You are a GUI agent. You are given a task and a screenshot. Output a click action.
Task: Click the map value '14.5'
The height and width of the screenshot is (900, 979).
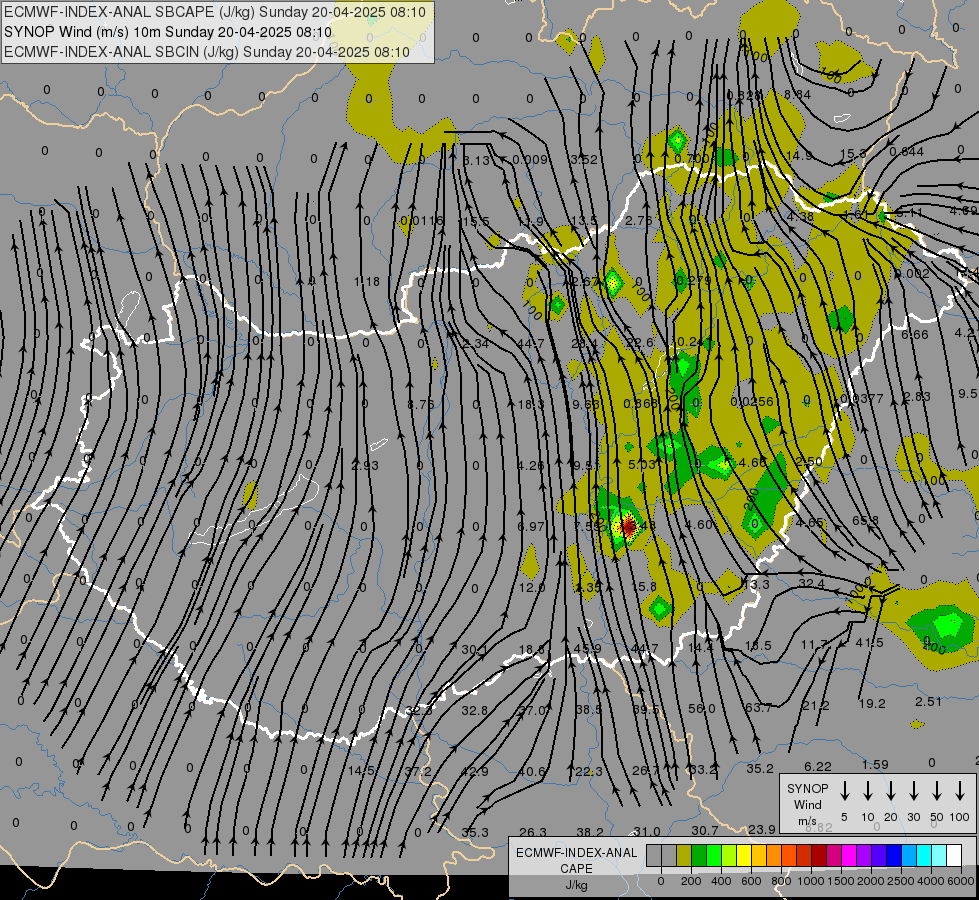coord(361,771)
